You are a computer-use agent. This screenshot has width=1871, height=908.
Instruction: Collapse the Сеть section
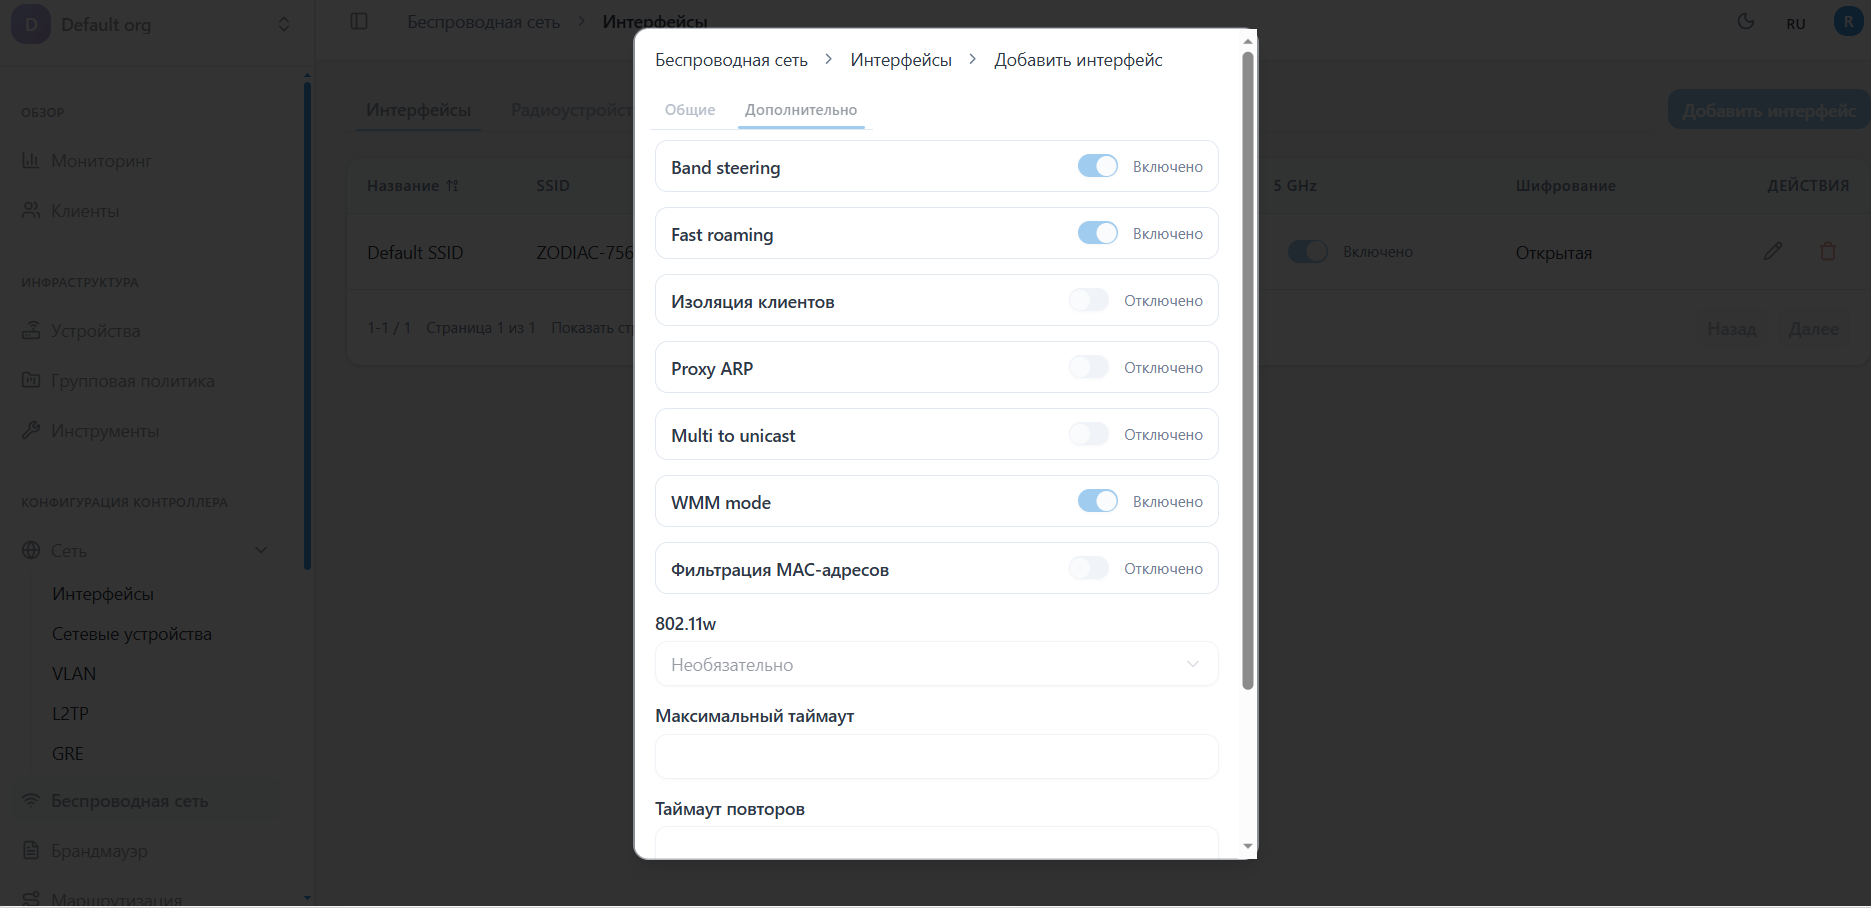tap(261, 550)
